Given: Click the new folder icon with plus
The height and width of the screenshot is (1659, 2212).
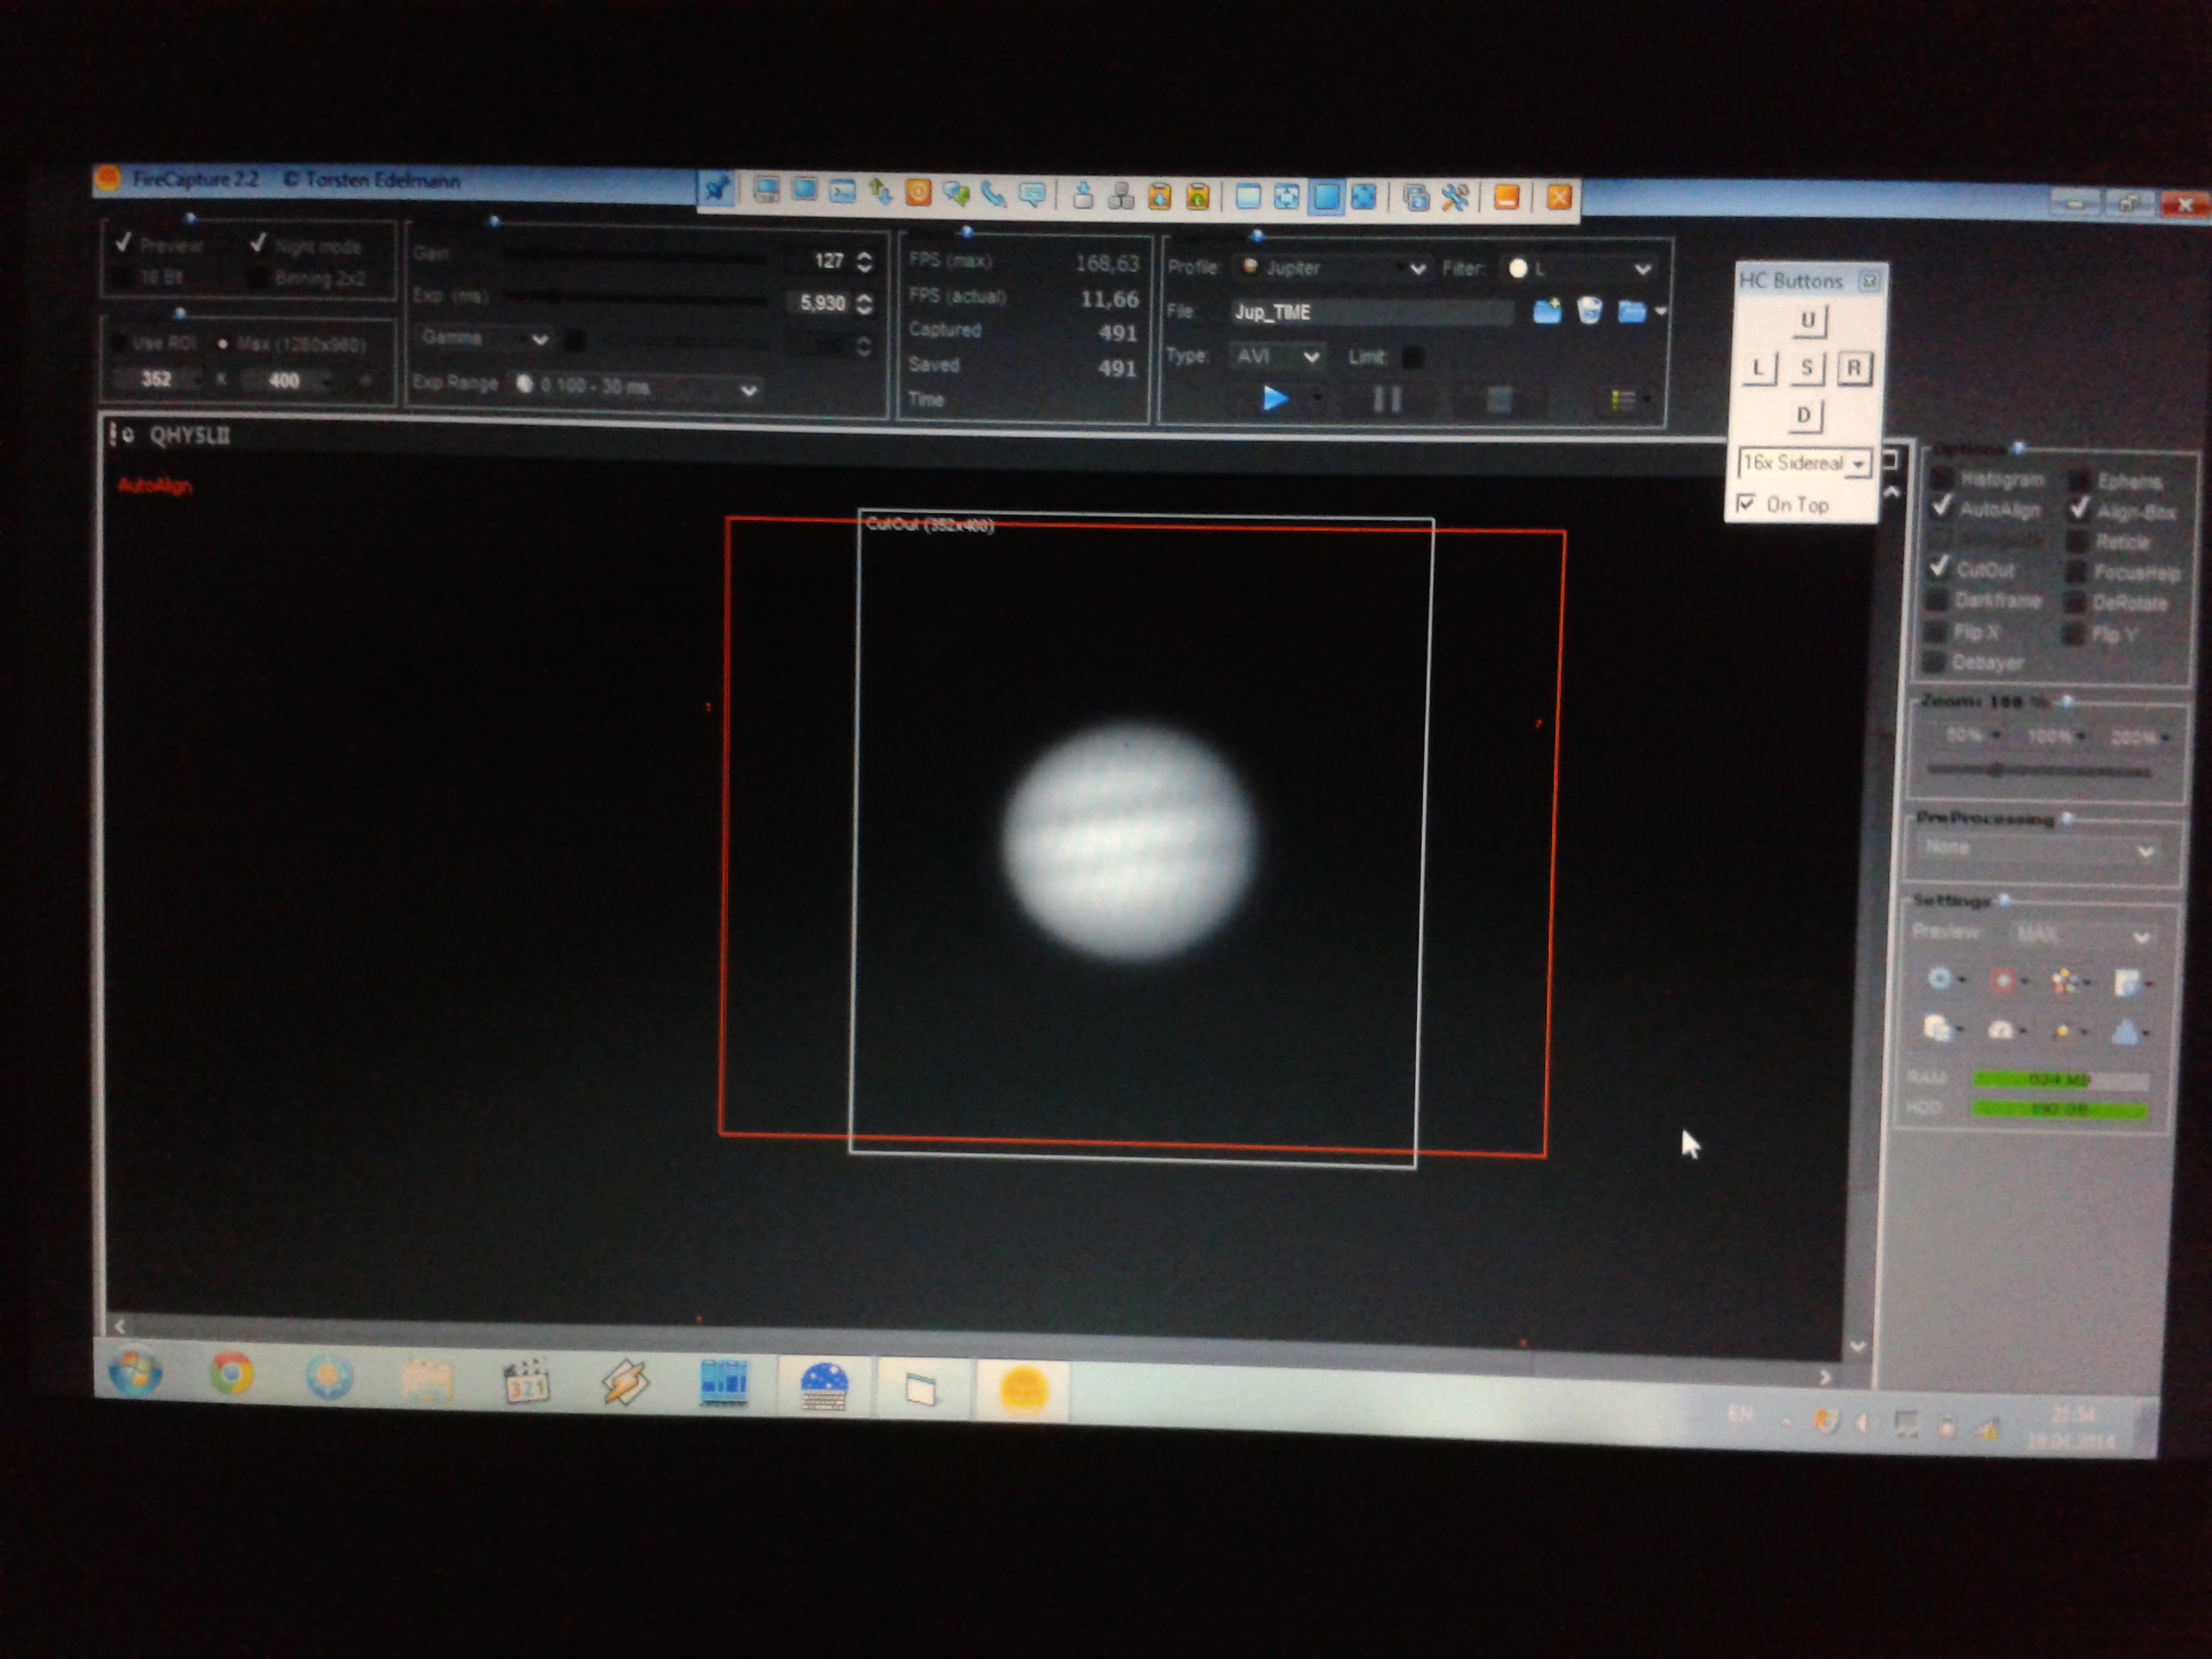Looking at the screenshot, I should (x=1546, y=311).
